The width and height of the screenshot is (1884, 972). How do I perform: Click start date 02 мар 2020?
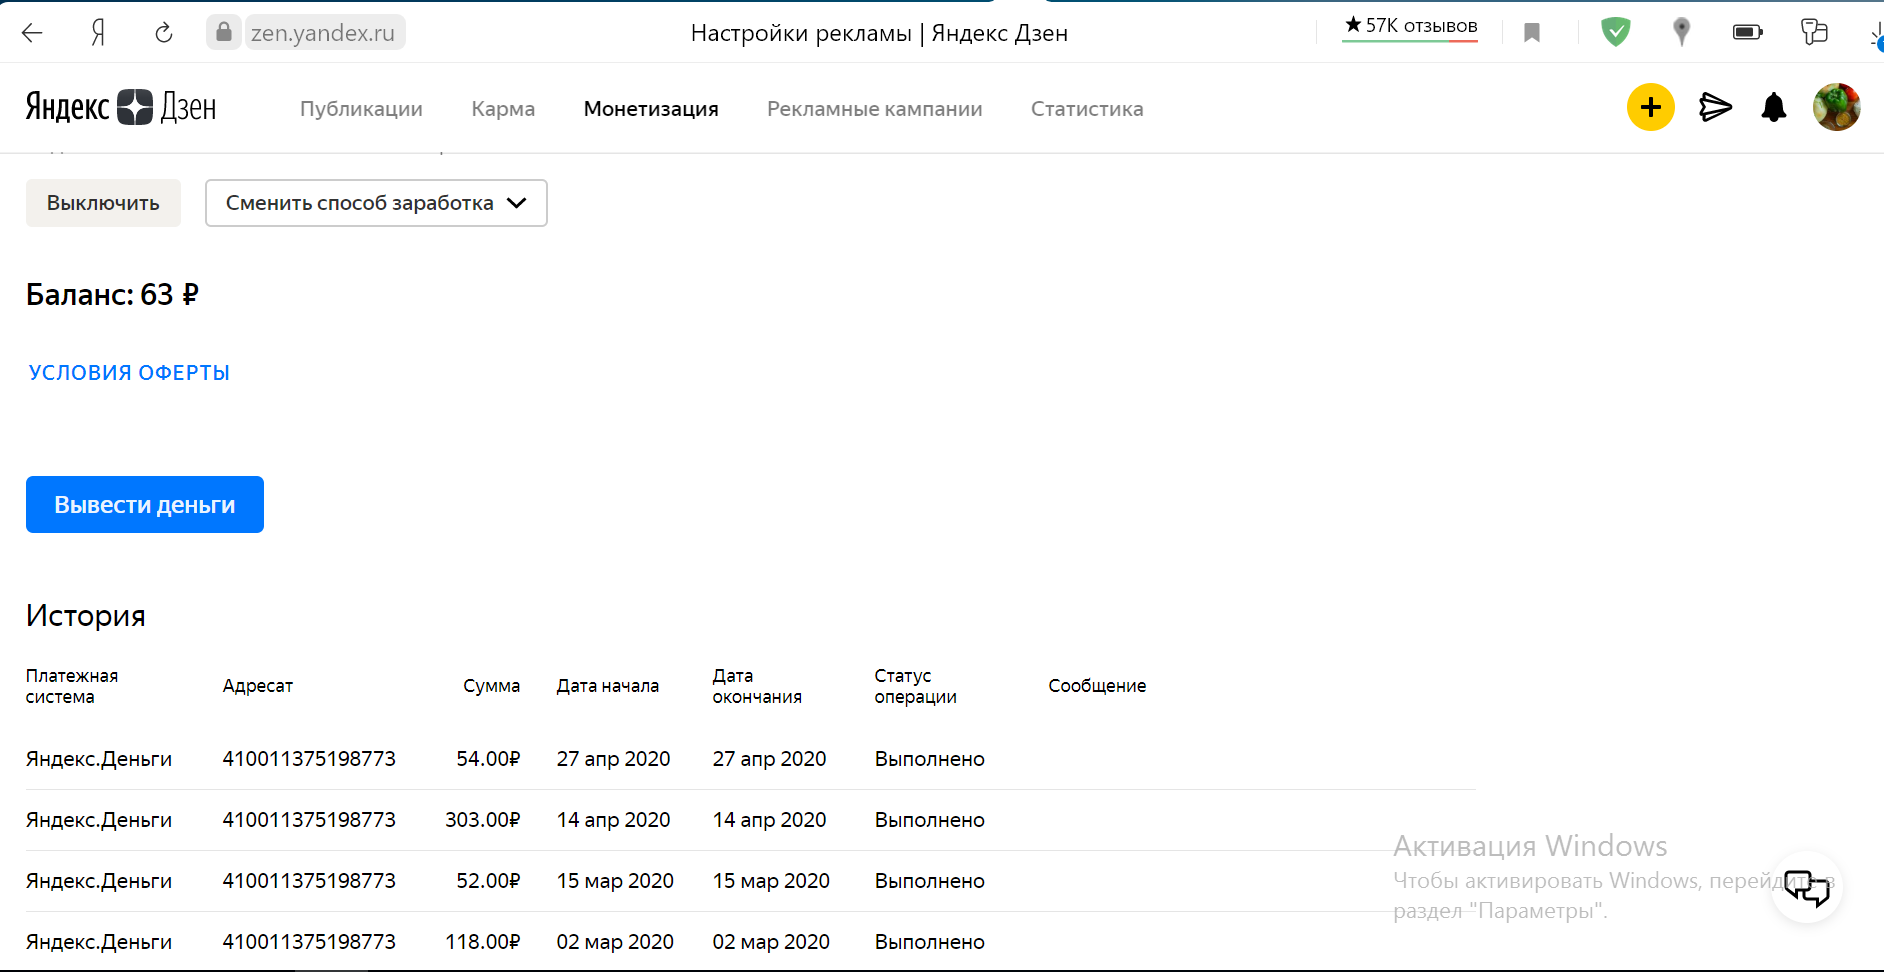[x=615, y=942]
